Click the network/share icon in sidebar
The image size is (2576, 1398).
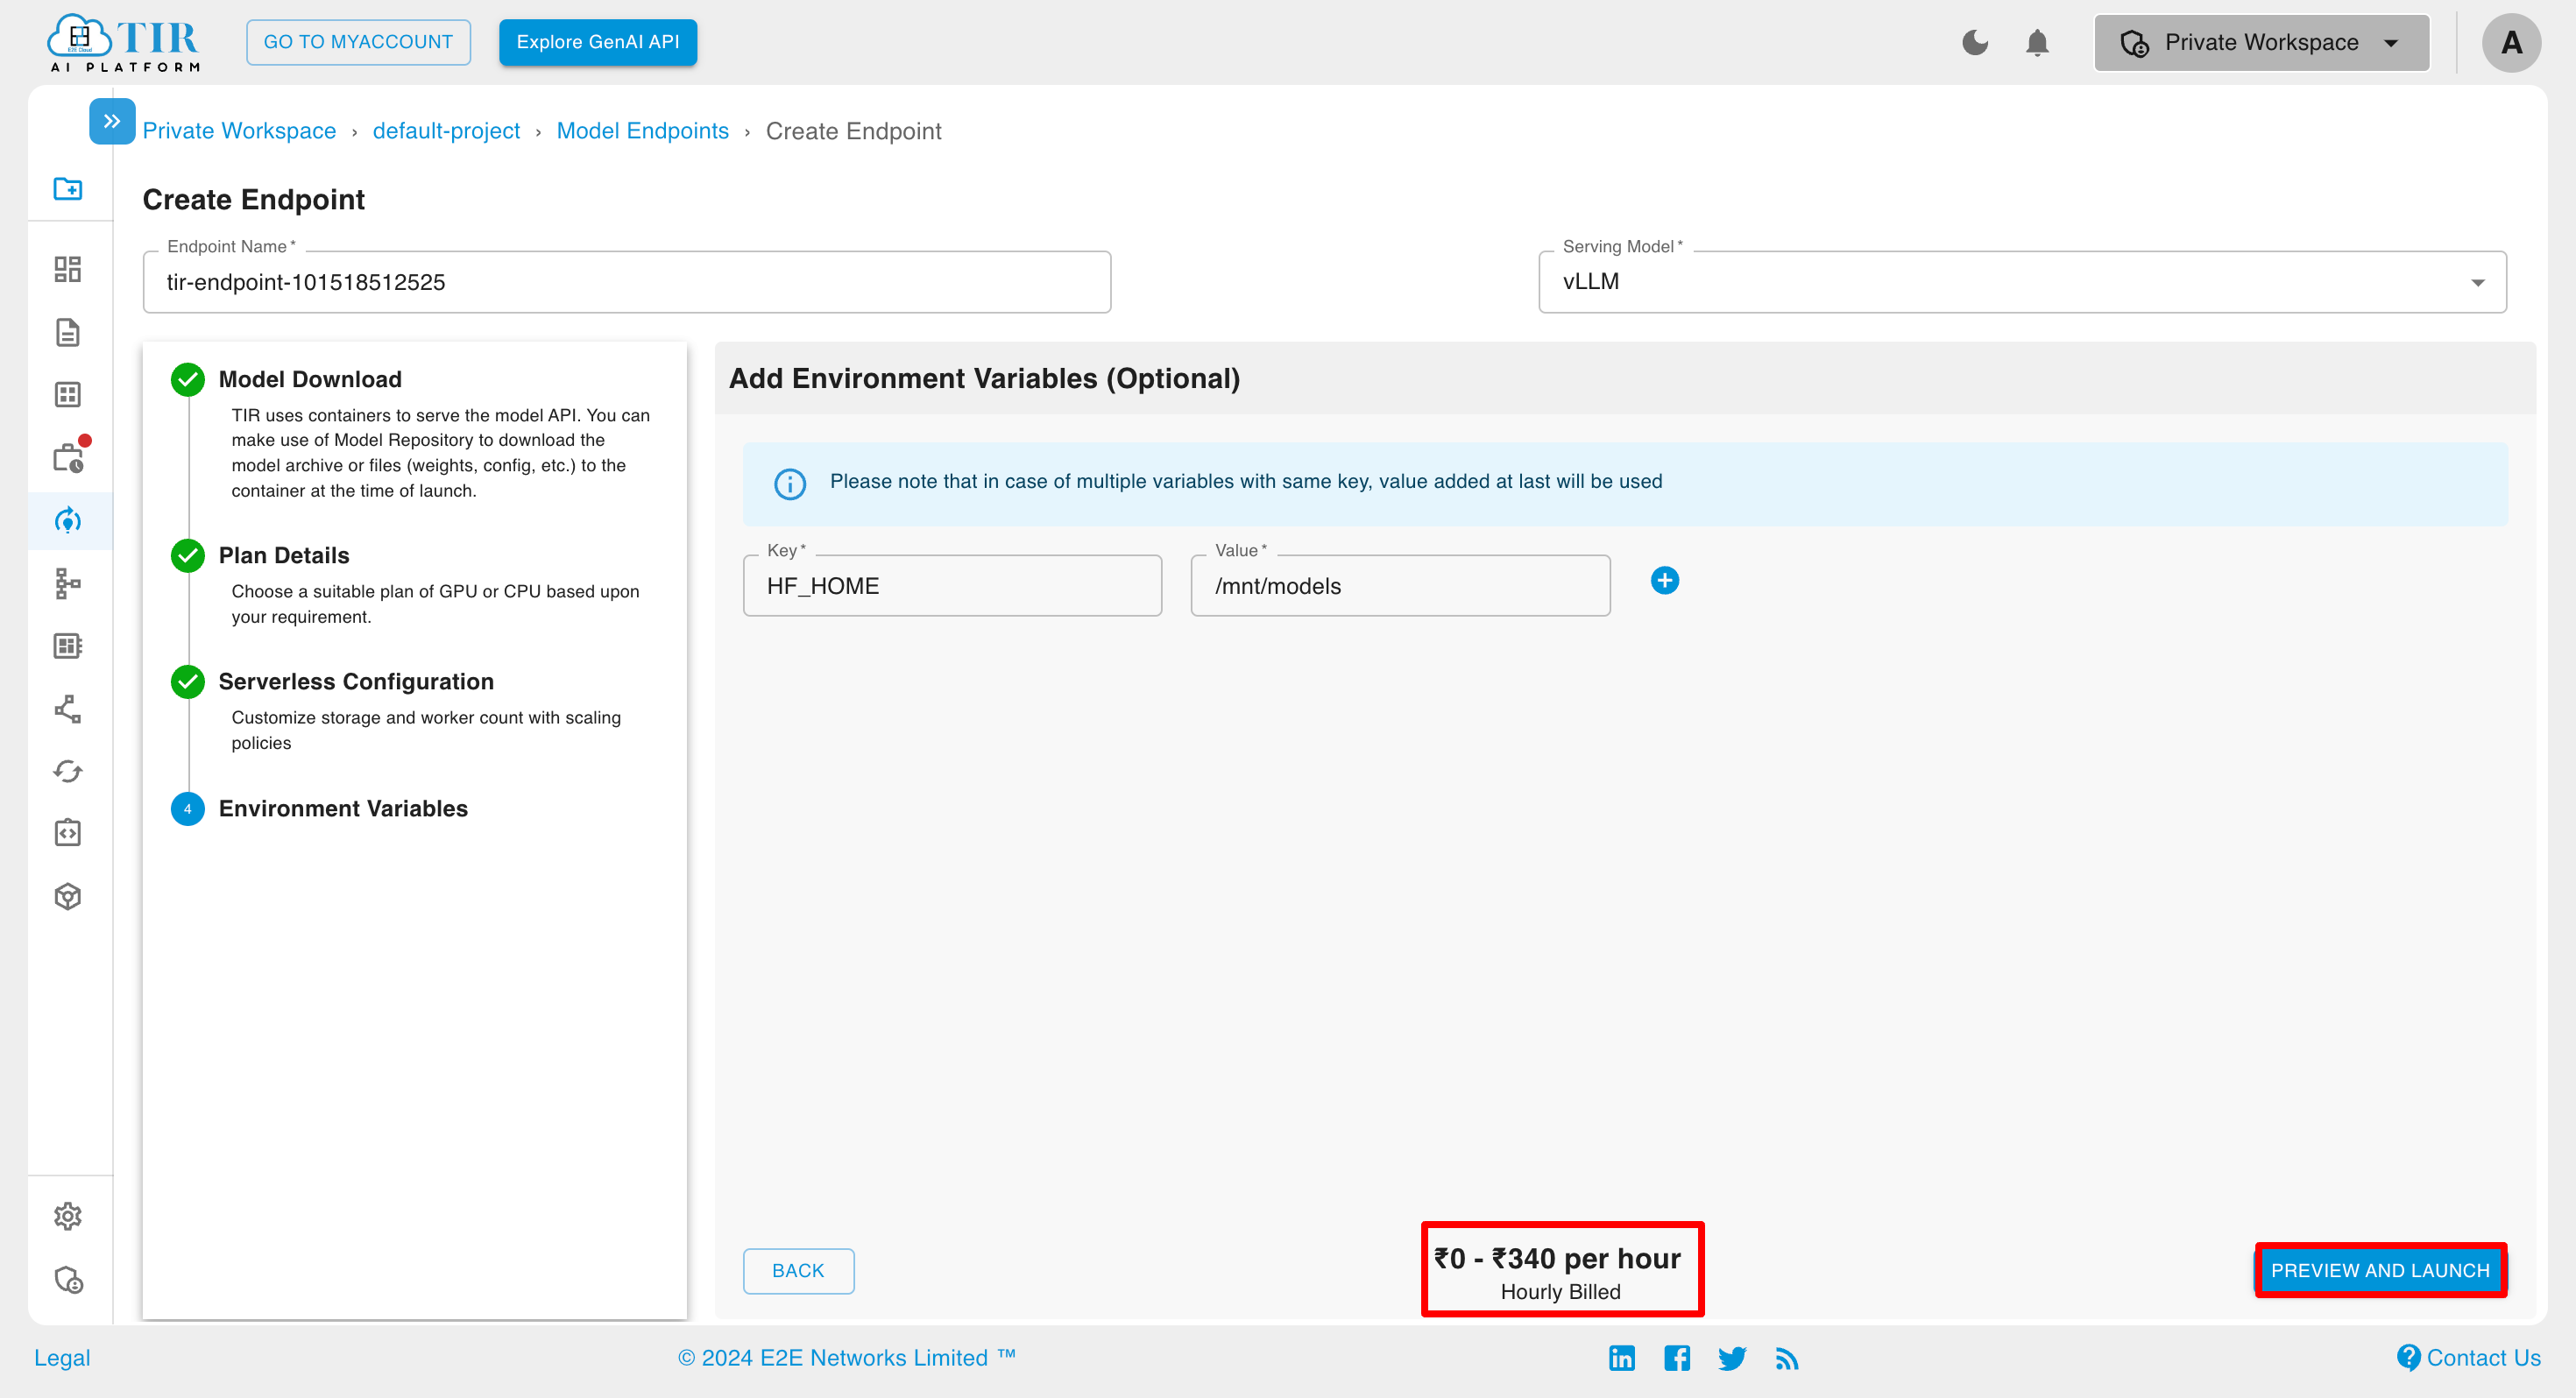click(69, 708)
